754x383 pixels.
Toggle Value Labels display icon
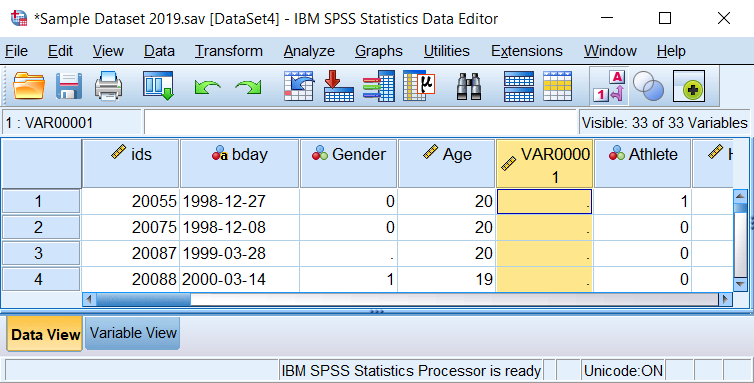[x=609, y=86]
